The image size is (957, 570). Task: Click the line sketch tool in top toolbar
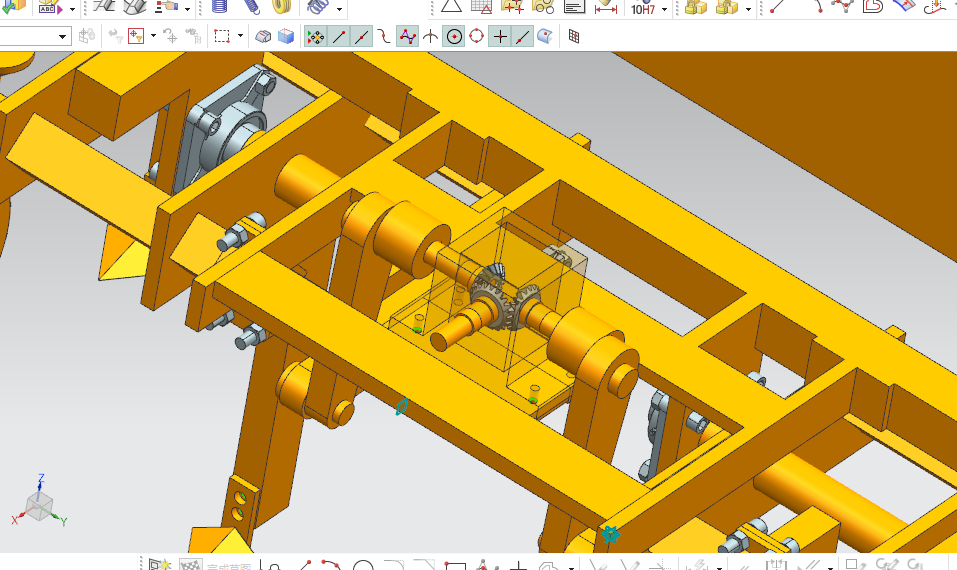point(776,7)
